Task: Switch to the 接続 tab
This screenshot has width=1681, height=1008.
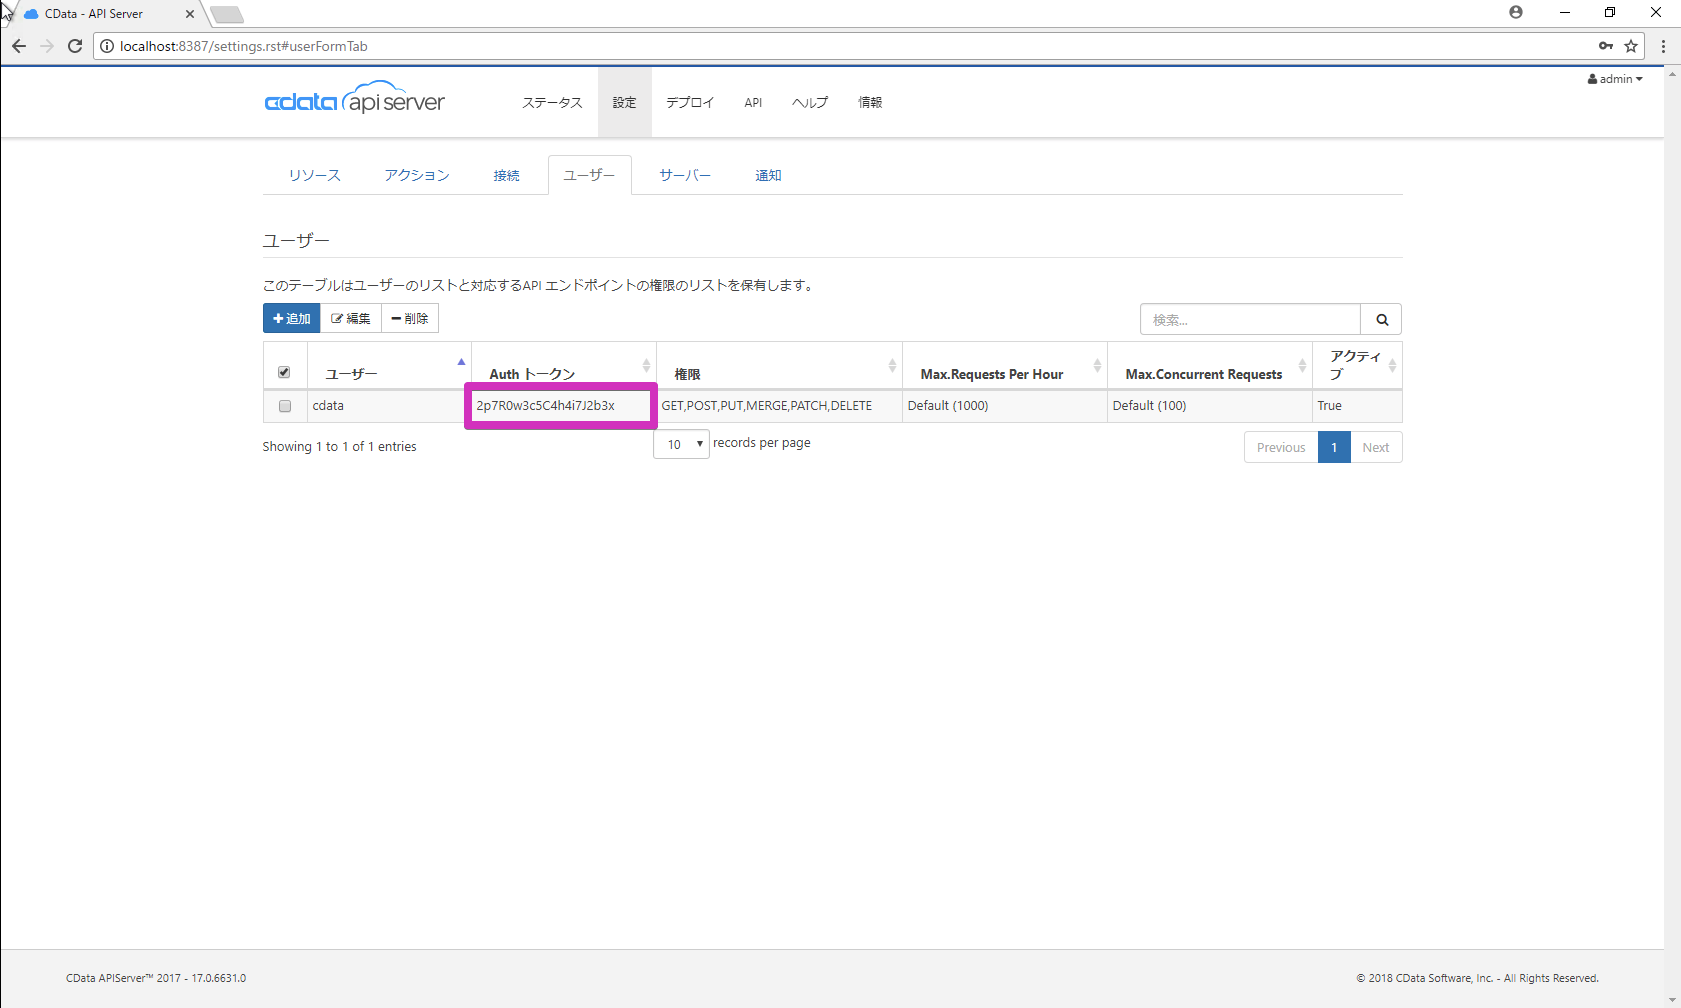Action: point(506,175)
